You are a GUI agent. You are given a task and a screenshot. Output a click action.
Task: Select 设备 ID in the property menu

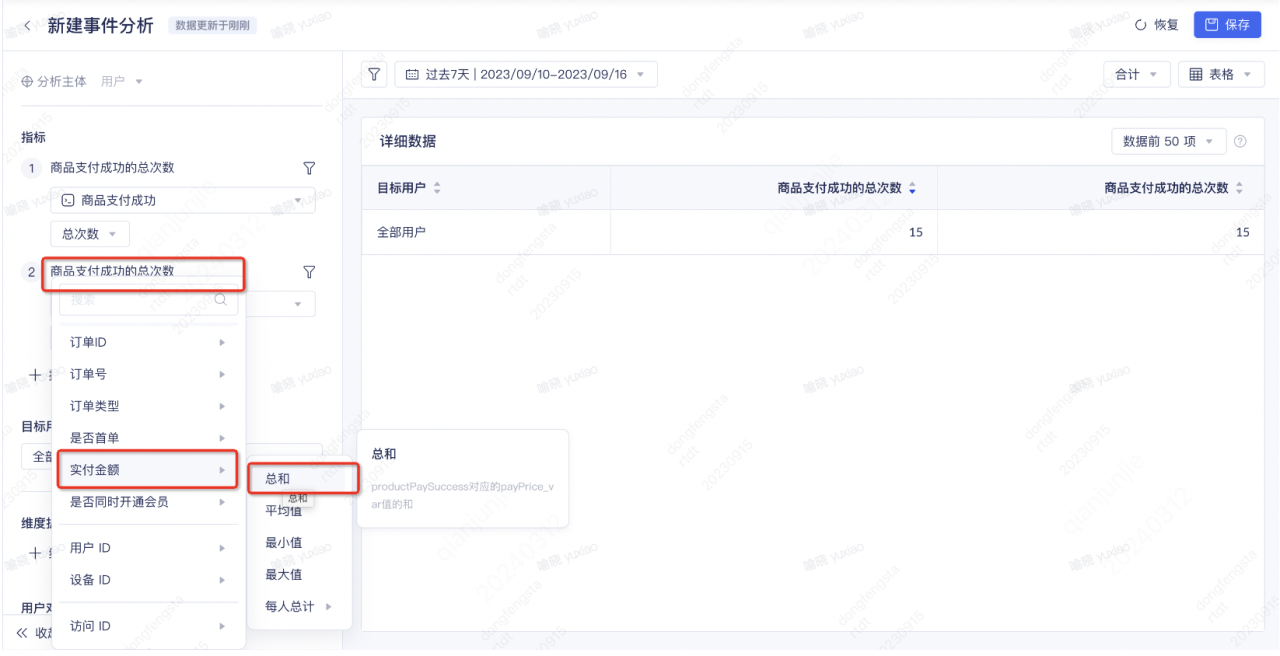point(148,580)
